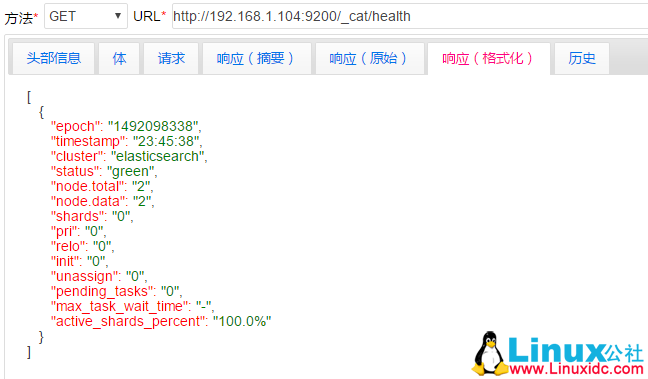Viewport: 648px width, 379px height.
Task: Click the "timestamp" key
Action: (x=89, y=141)
